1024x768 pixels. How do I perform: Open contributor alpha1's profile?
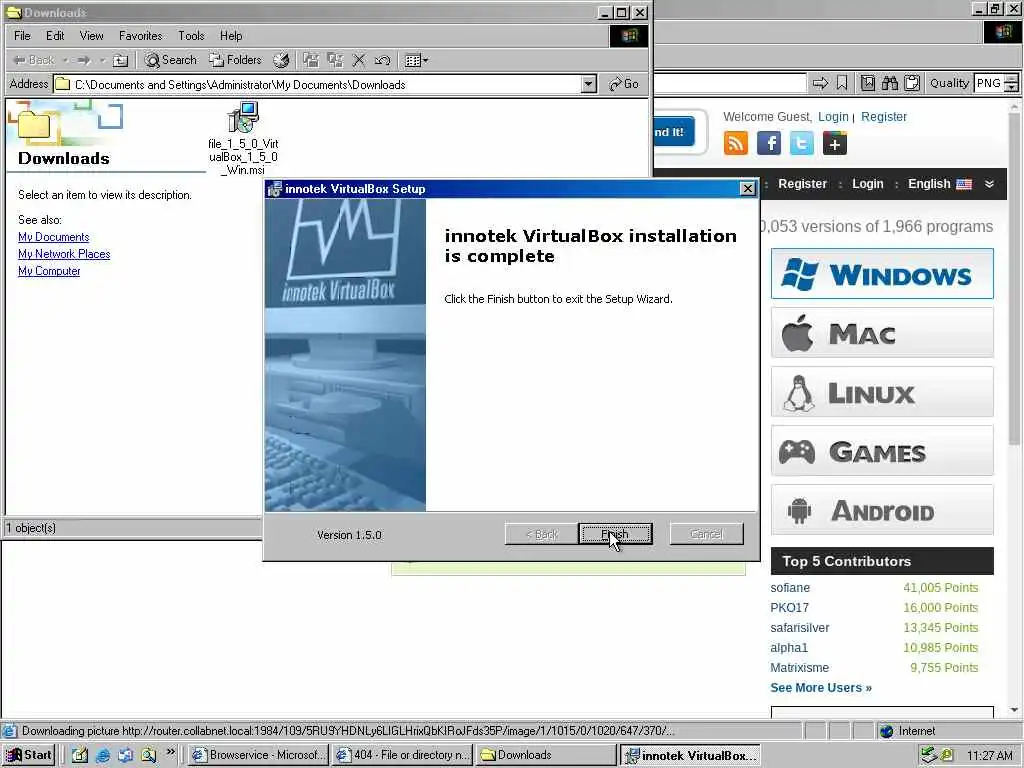click(x=789, y=648)
